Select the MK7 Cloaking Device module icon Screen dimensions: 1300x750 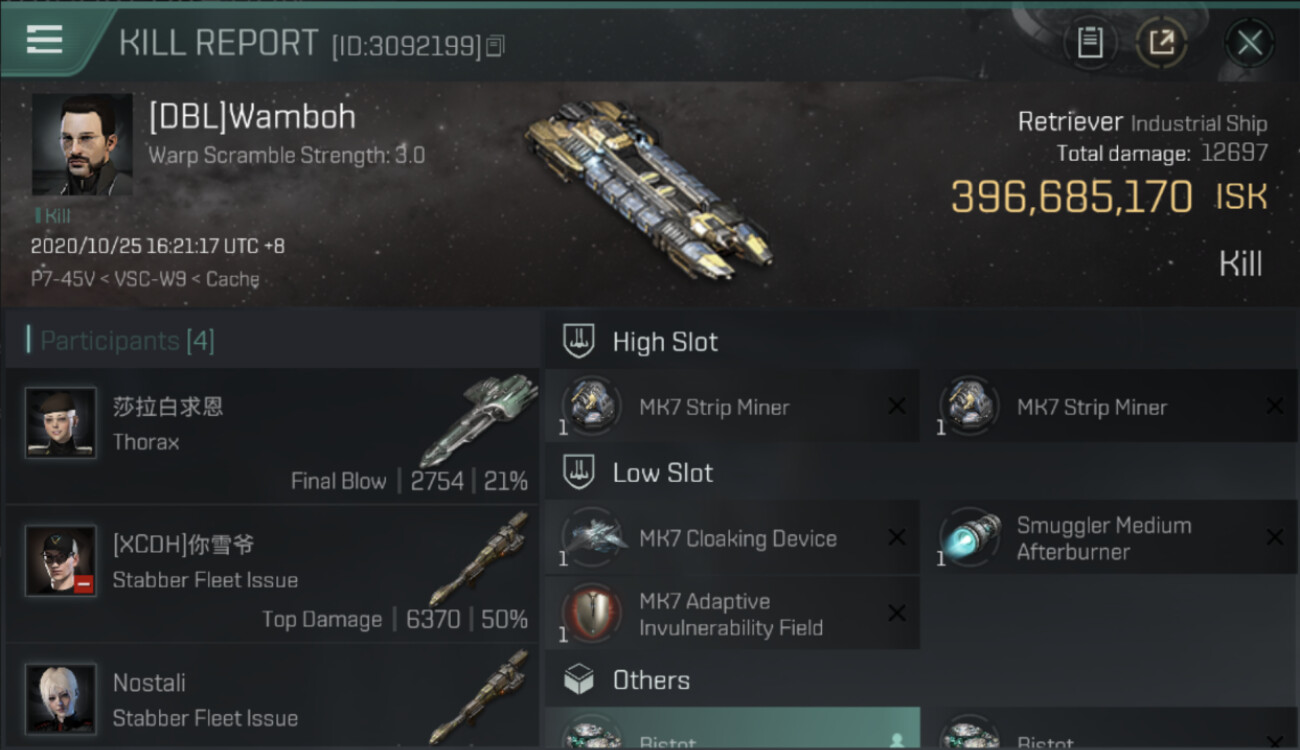(x=591, y=537)
